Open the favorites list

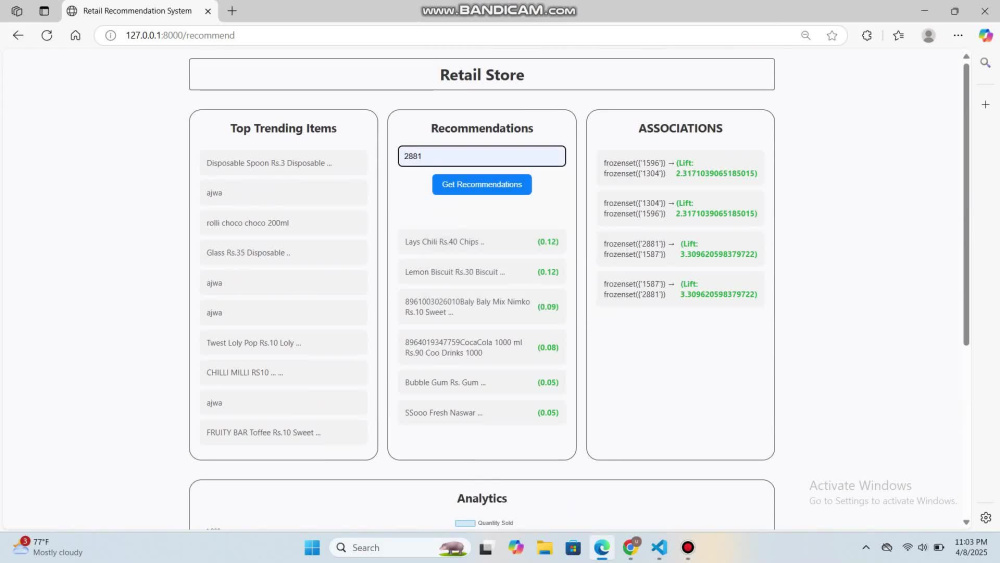pos(899,36)
